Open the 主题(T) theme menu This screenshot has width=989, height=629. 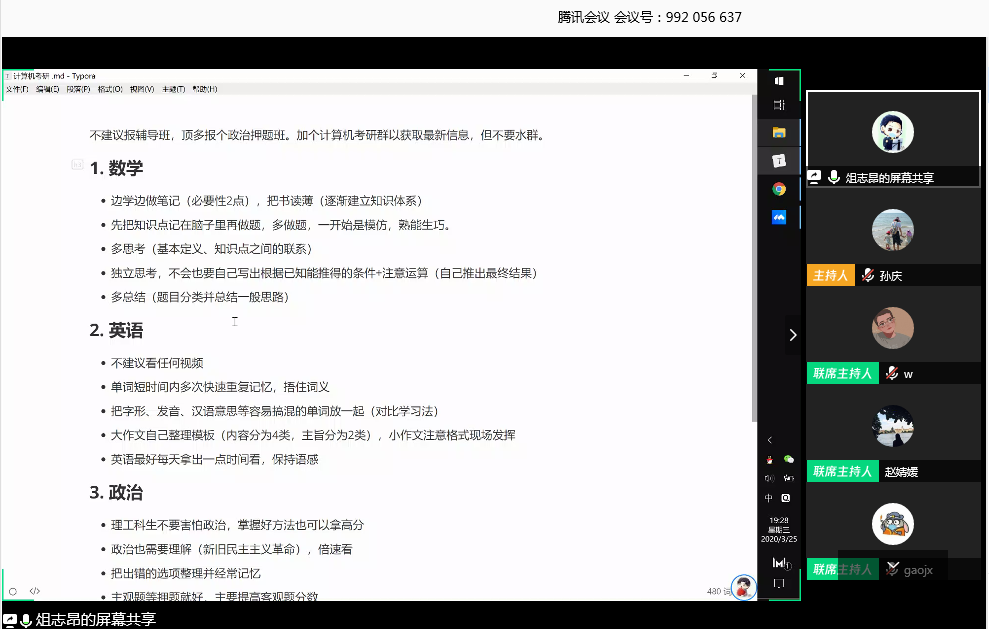click(173, 89)
